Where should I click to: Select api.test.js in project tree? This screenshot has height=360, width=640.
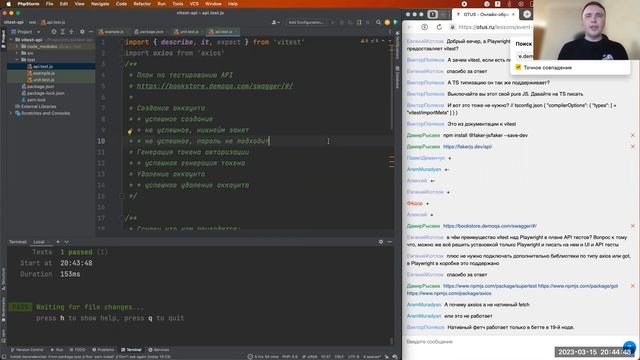43,67
